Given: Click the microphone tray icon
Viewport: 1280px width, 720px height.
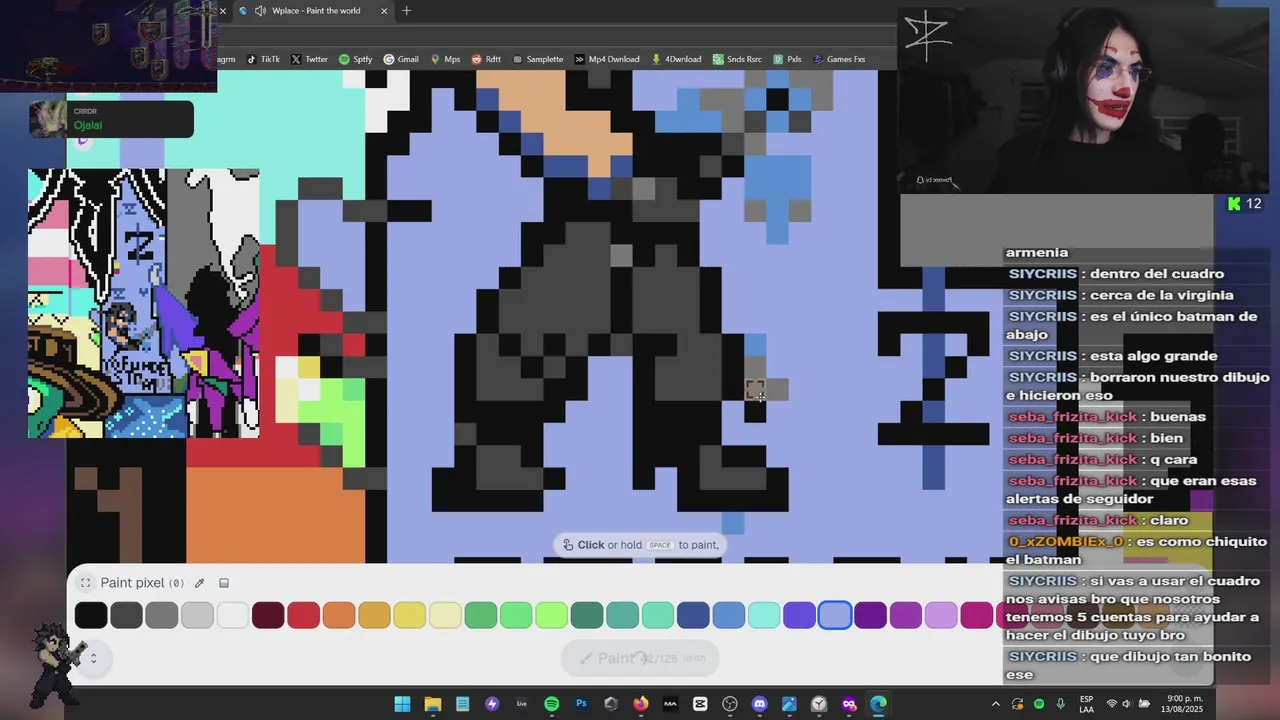Looking at the screenshot, I should tap(1061, 704).
